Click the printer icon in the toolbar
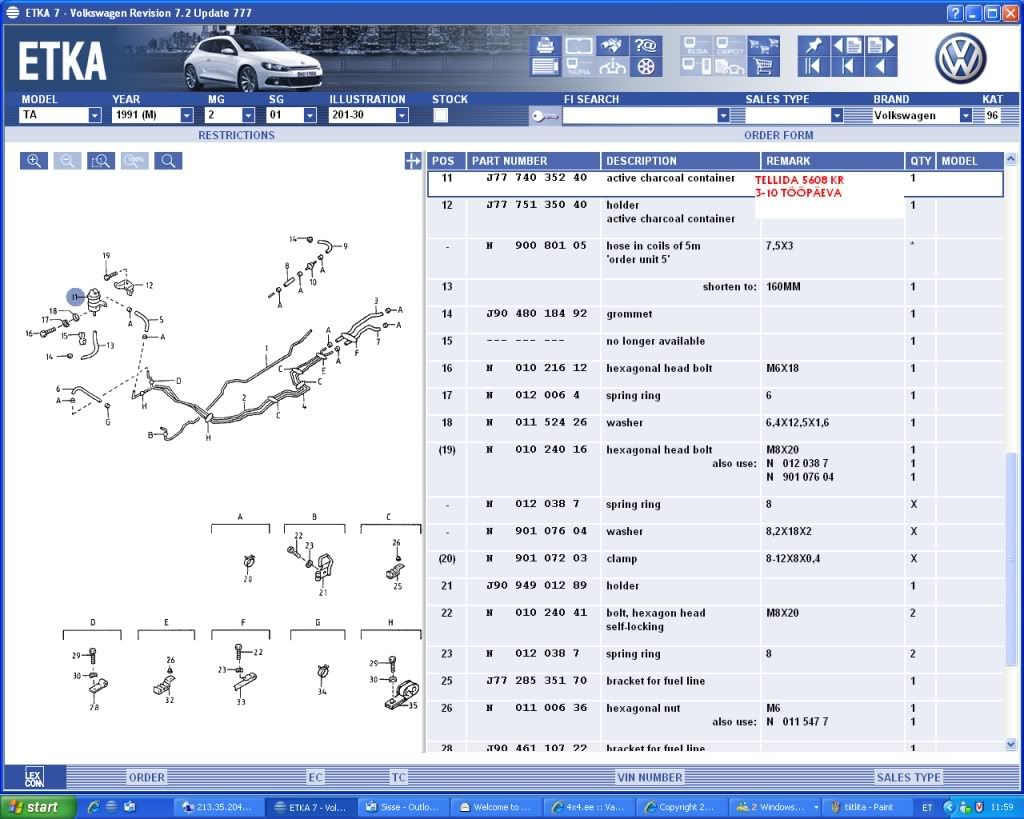Screen dimensions: 1024x819 pos(545,46)
